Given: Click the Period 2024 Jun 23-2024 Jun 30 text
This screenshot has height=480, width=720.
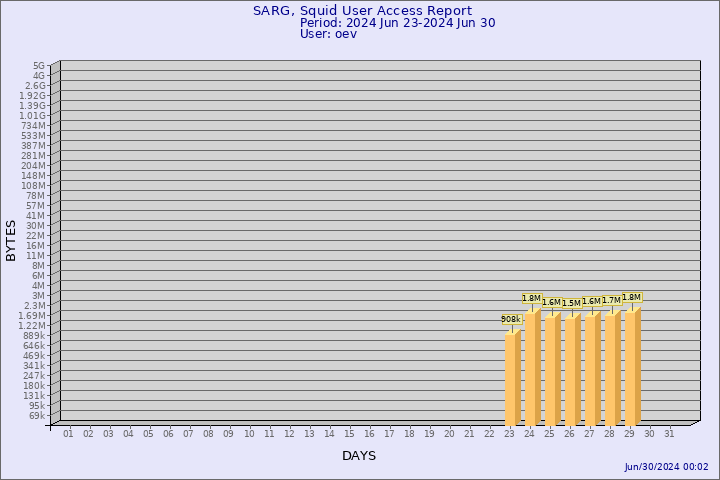Looking at the screenshot, I should pyautogui.click(x=397, y=23).
